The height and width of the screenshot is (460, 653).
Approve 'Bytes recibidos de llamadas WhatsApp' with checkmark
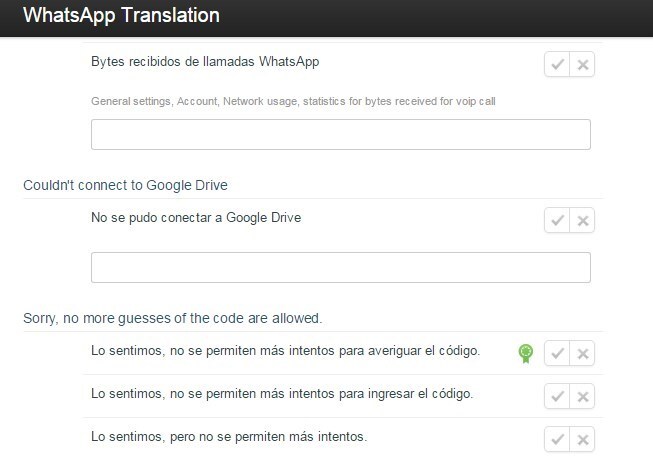point(557,65)
